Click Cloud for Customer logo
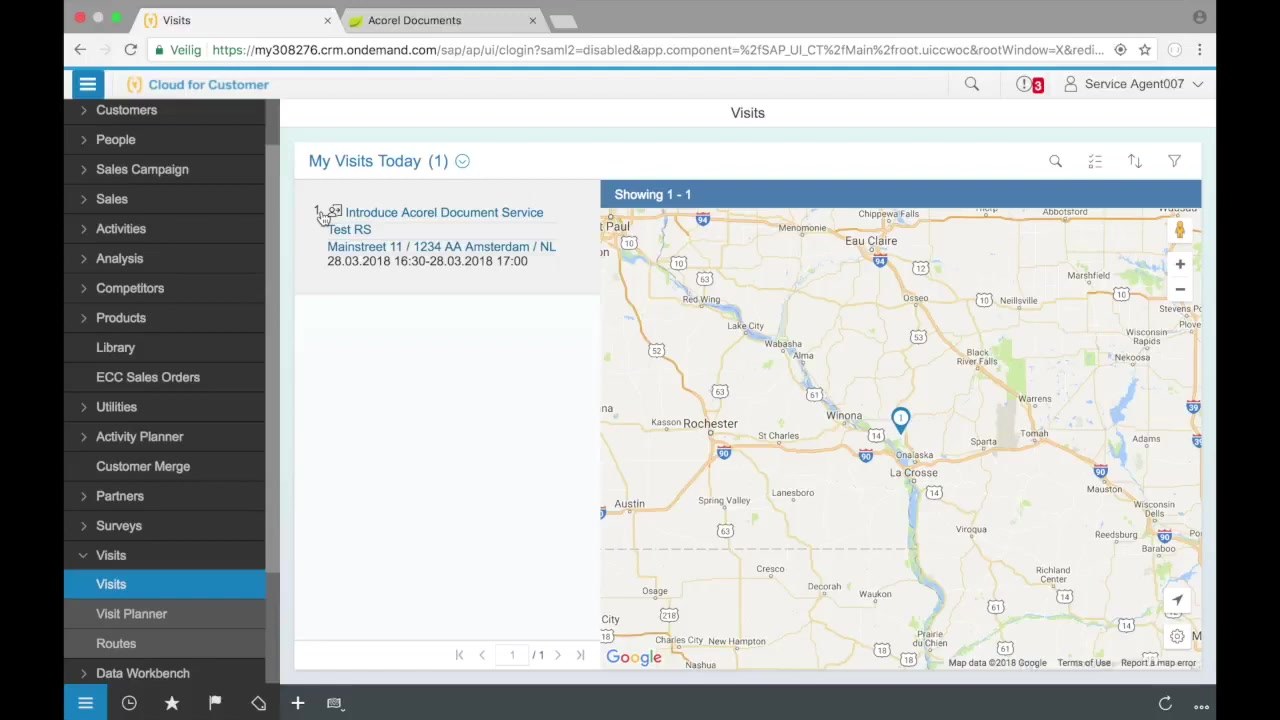 pyautogui.click(x=198, y=85)
